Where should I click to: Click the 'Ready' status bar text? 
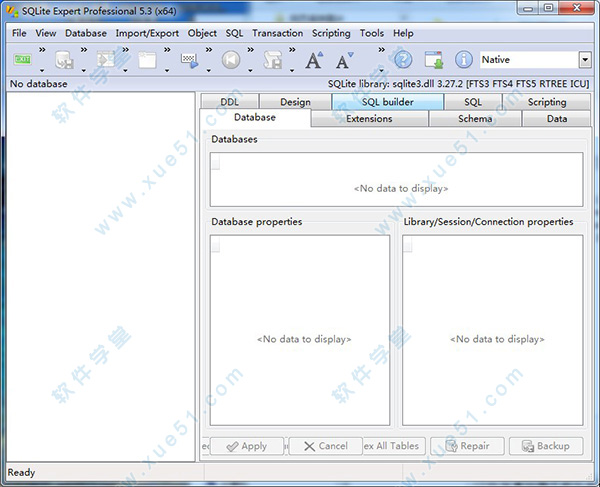21,472
